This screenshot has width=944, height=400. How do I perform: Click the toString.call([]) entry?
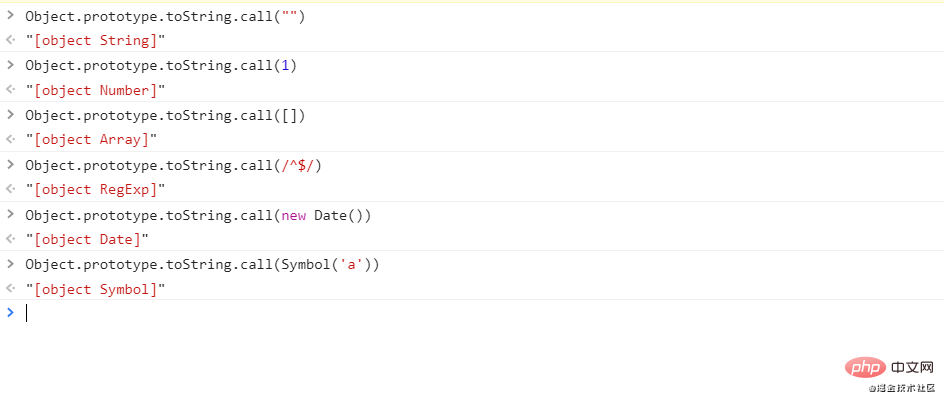pyautogui.click(x=165, y=115)
